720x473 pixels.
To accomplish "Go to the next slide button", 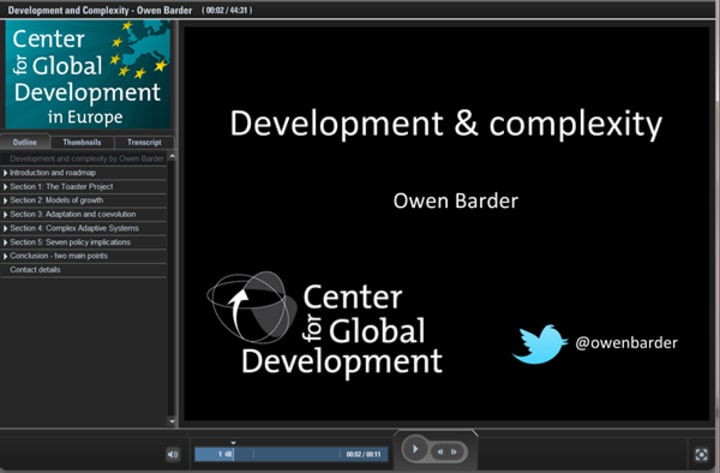I will click(454, 452).
